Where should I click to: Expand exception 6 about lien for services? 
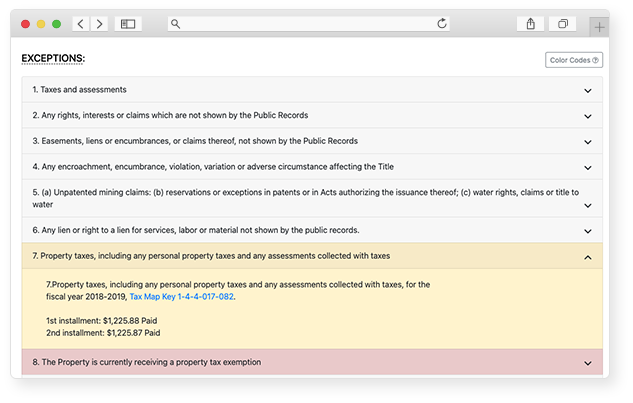pyautogui.click(x=588, y=230)
